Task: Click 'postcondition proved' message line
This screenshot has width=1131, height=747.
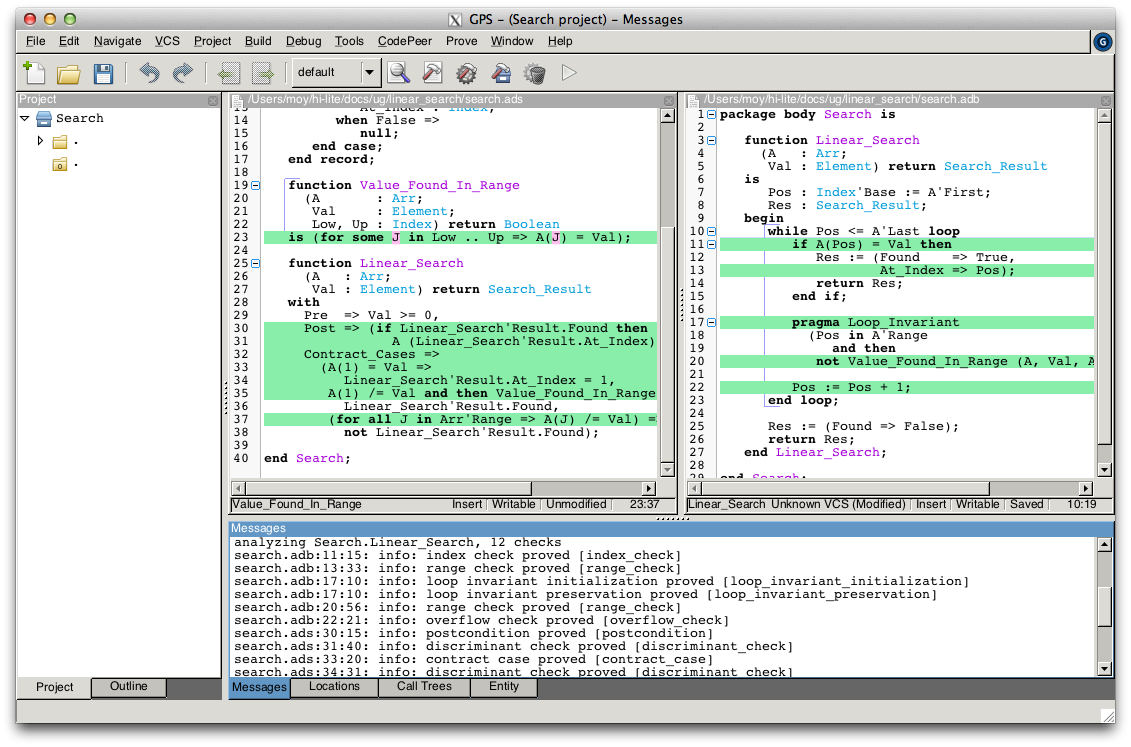Action: 473,633
